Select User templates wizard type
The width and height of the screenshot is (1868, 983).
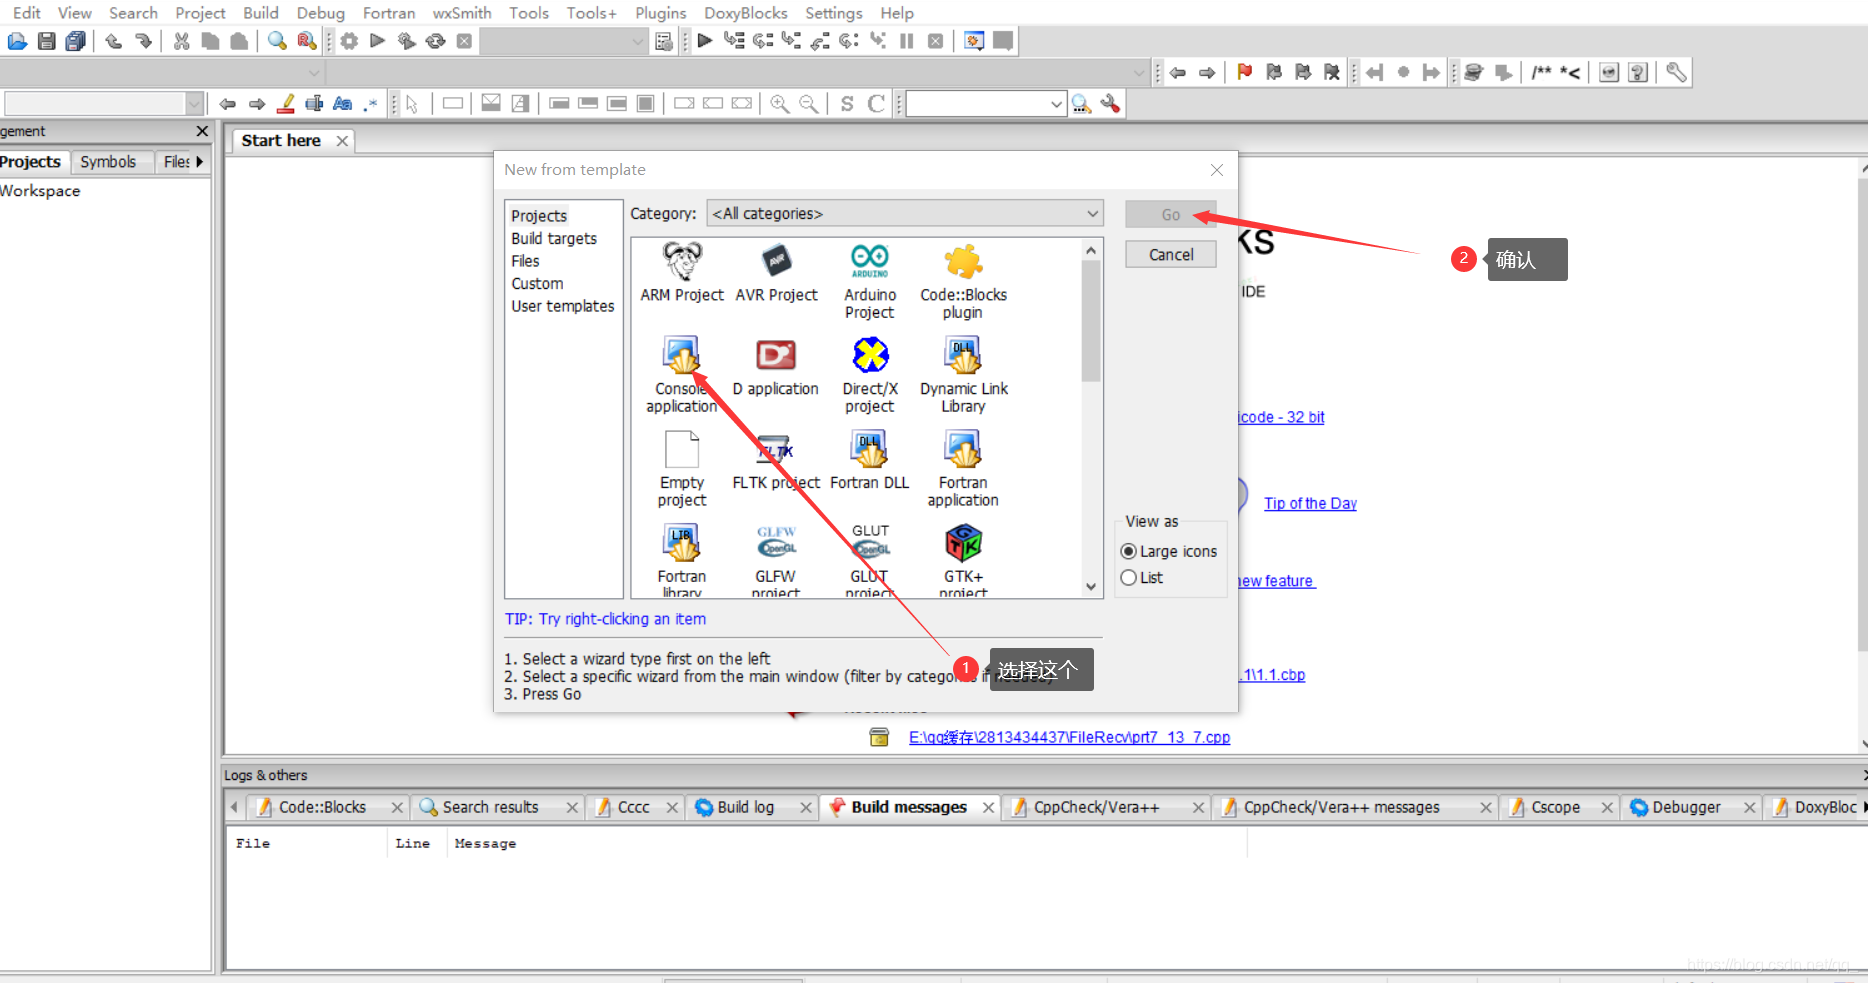[x=563, y=306]
